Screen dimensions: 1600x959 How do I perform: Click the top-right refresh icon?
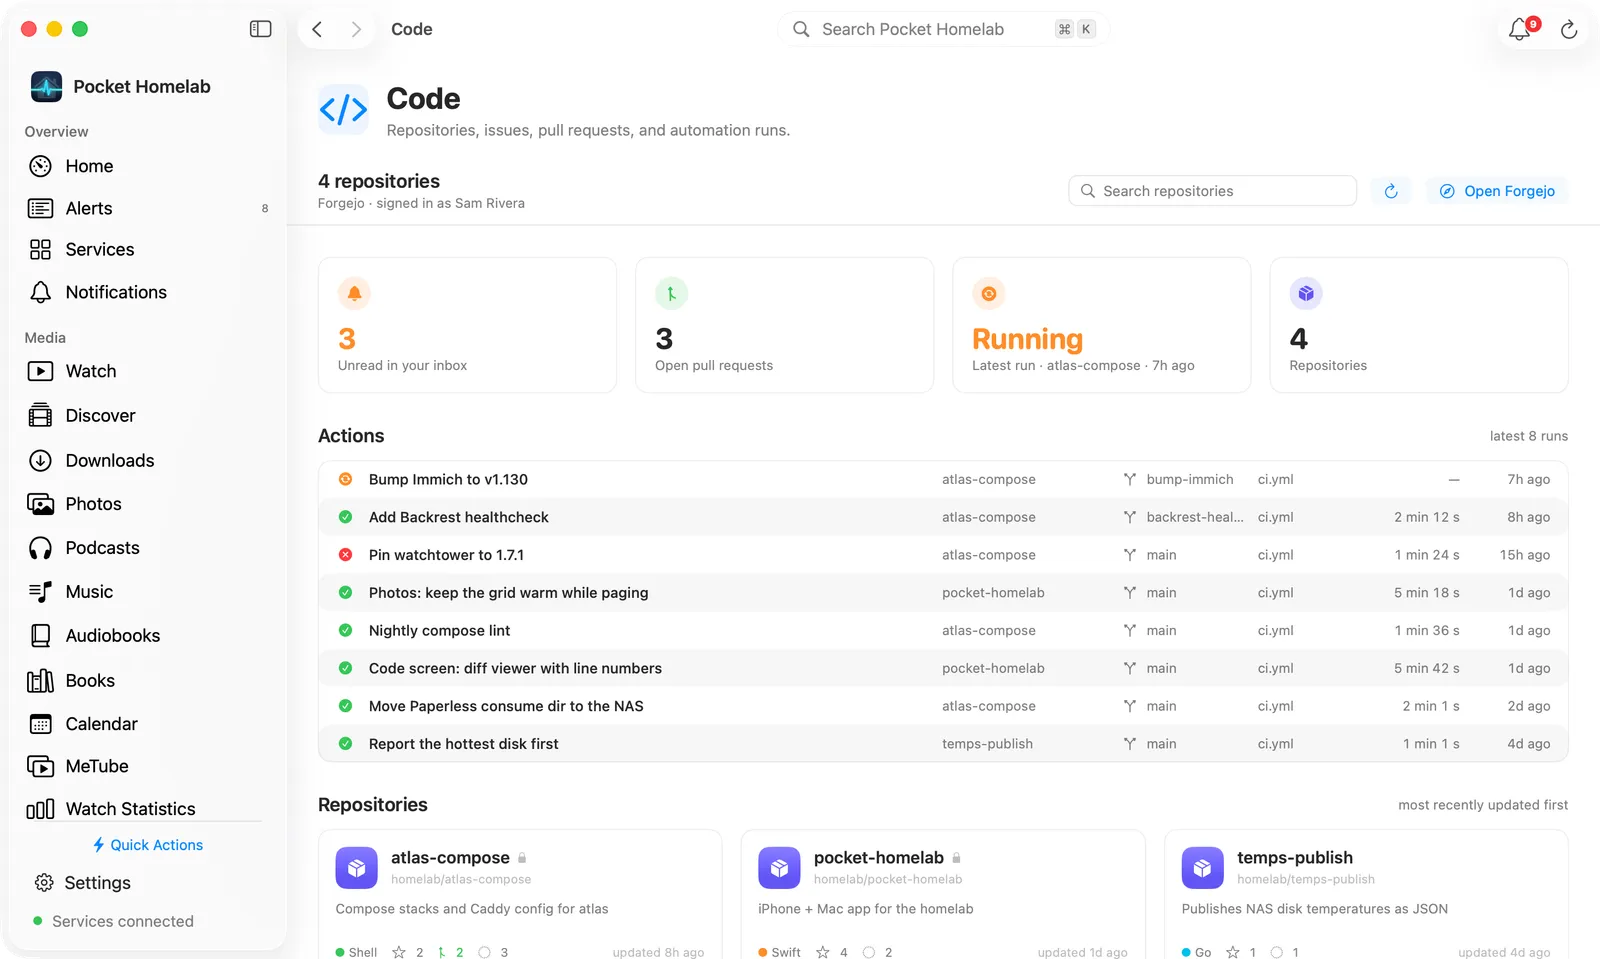(1569, 30)
